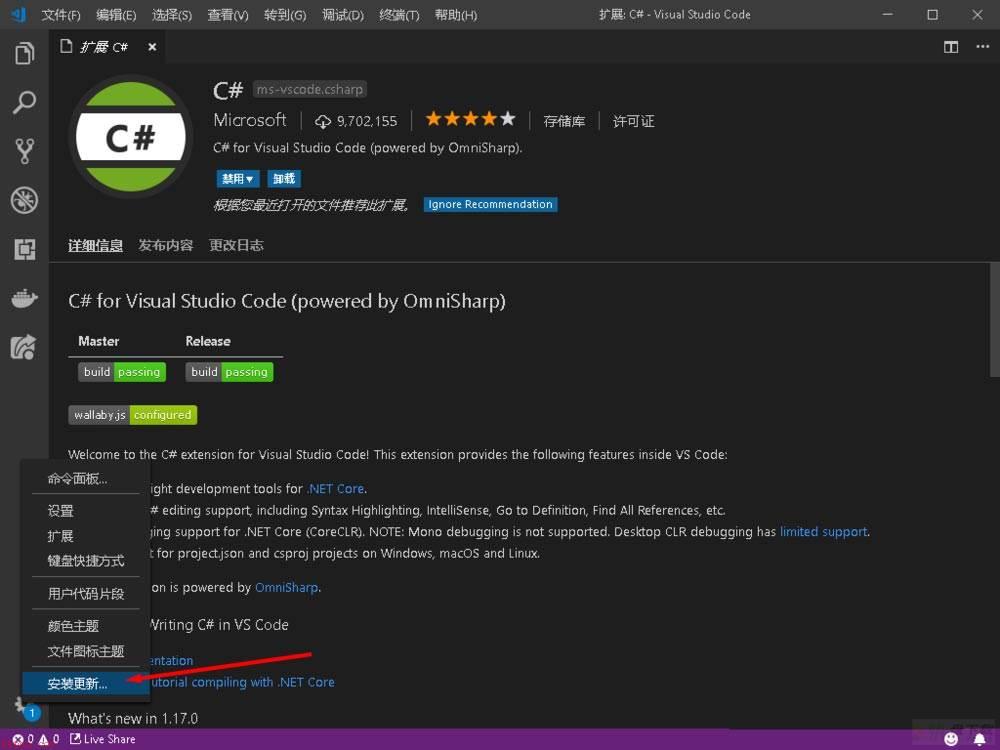Open the 帮助(H) menu
The image size is (1000, 750).
pos(455,15)
